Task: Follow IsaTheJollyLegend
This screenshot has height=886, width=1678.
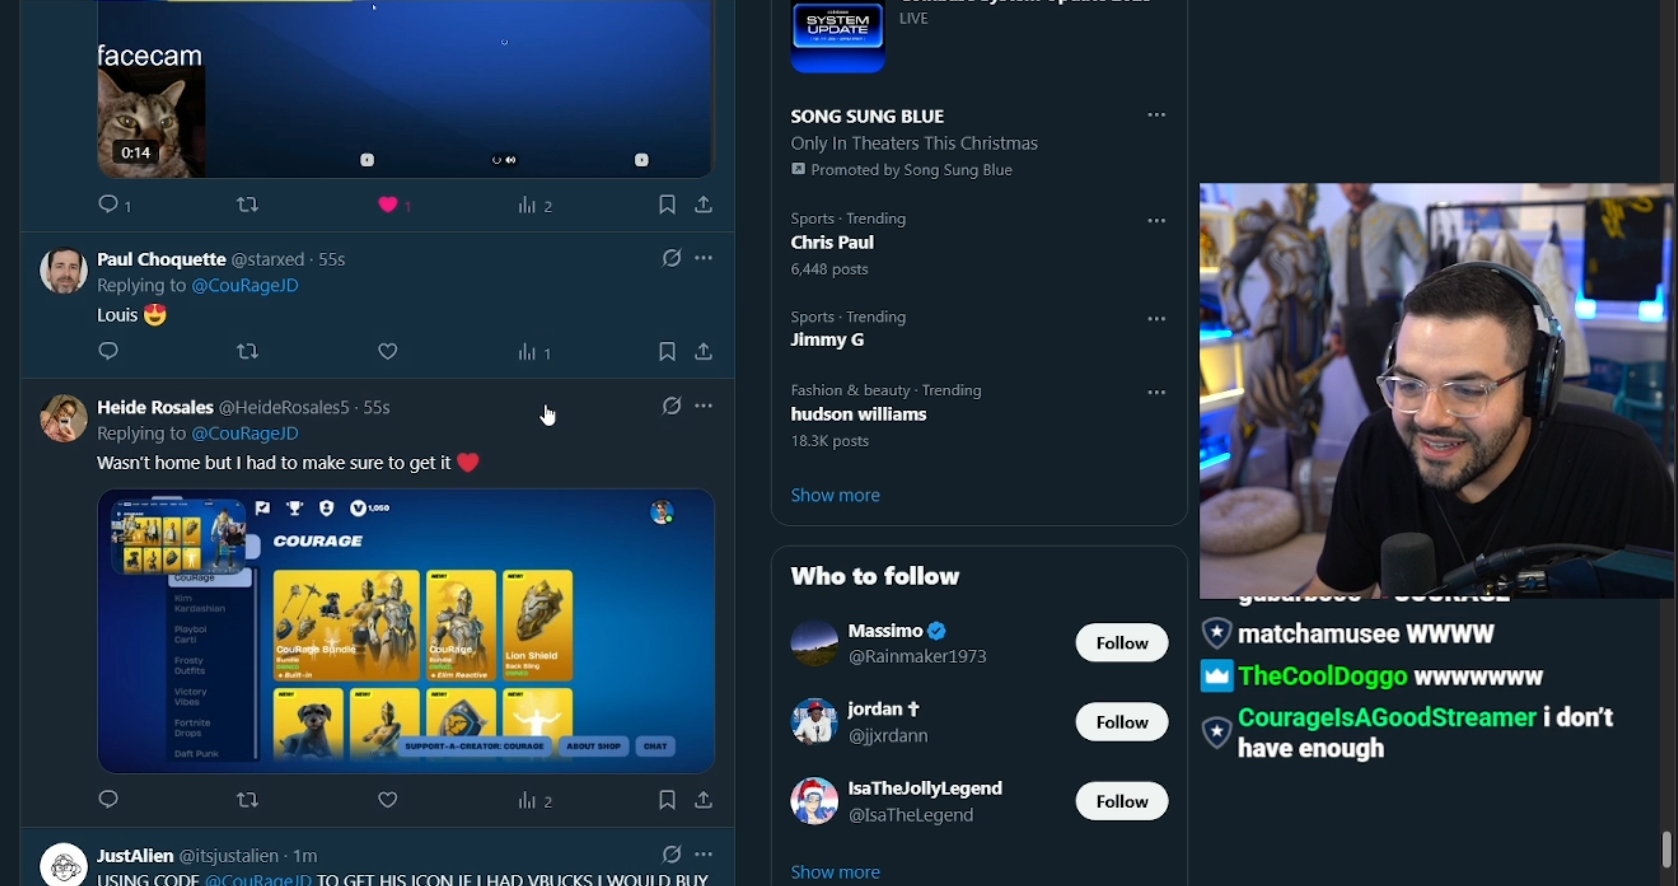Action: point(1122,801)
